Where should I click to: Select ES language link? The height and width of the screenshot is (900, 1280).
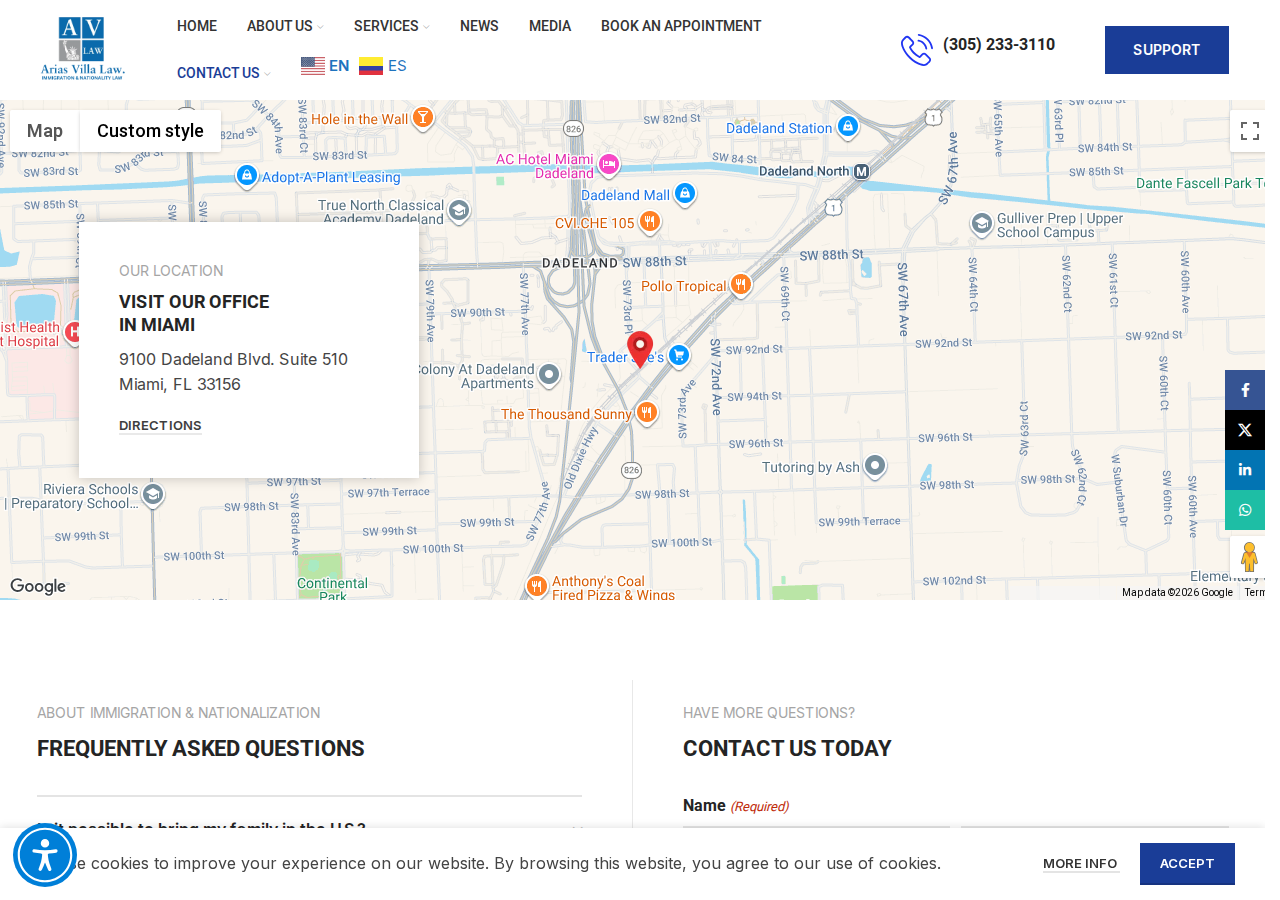tap(397, 66)
